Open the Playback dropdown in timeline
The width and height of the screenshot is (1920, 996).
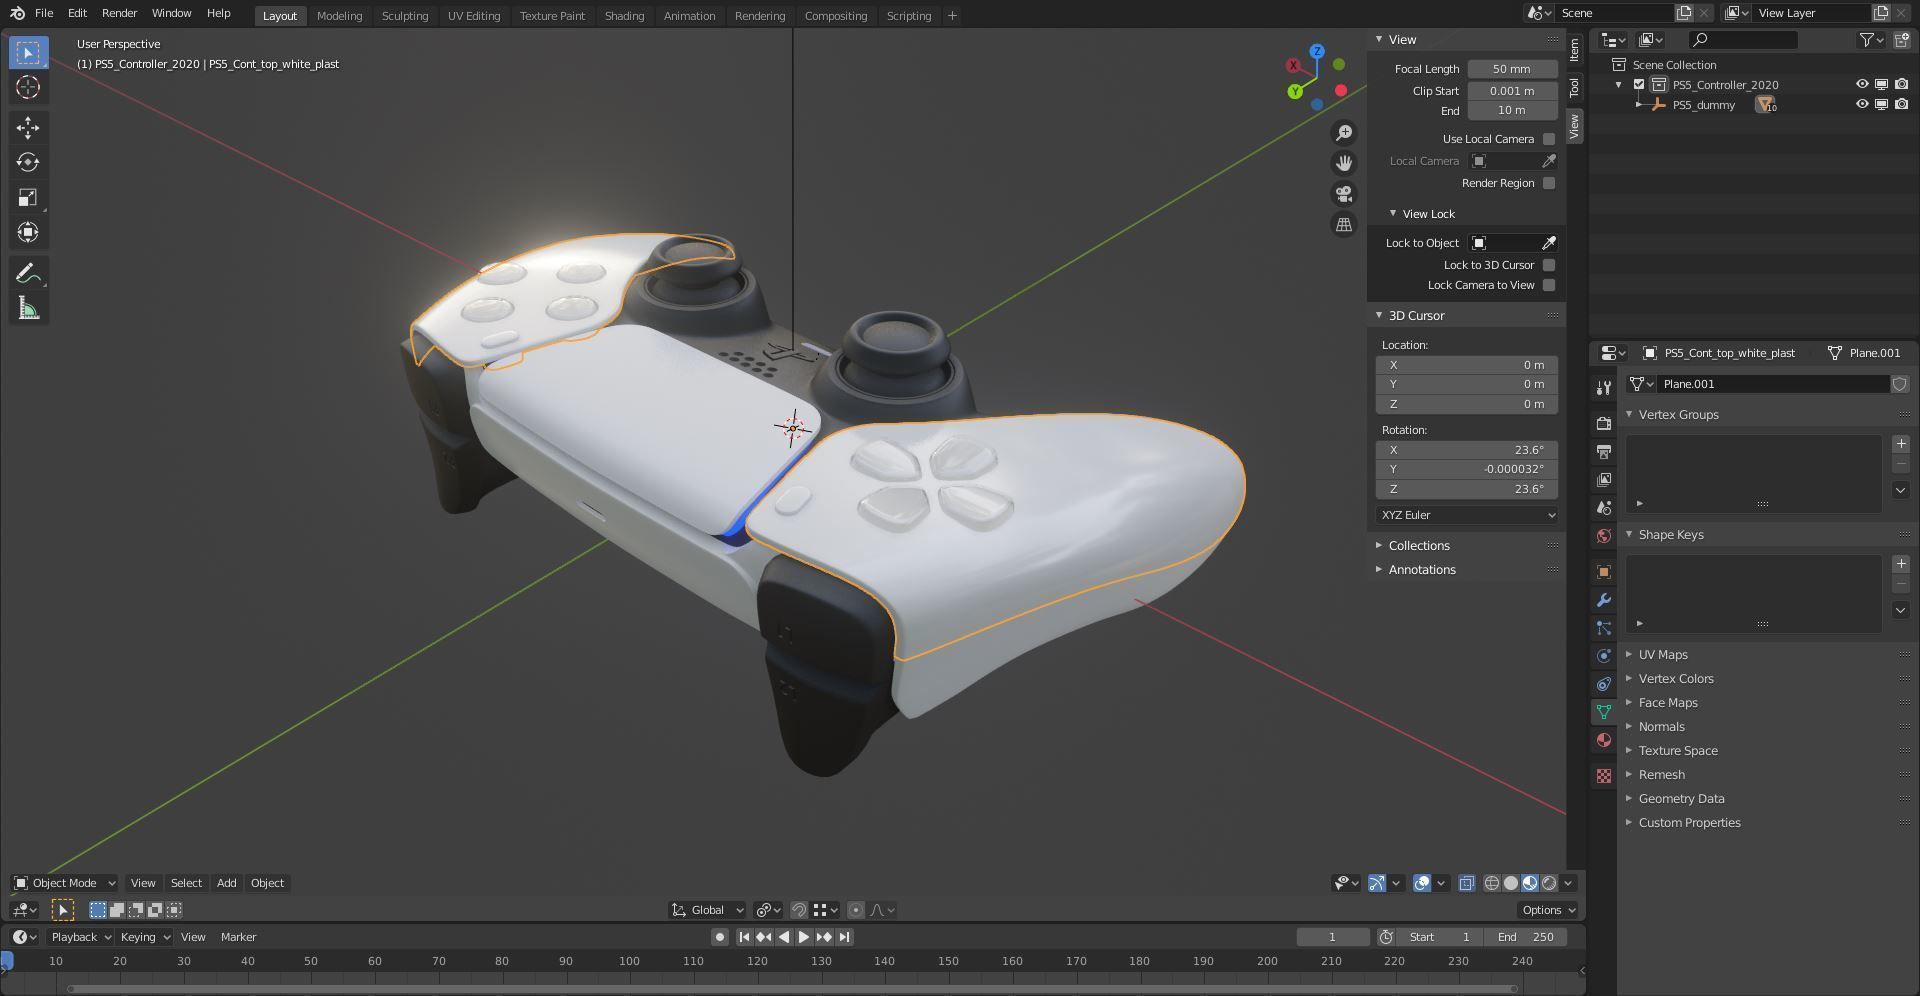pyautogui.click(x=80, y=937)
